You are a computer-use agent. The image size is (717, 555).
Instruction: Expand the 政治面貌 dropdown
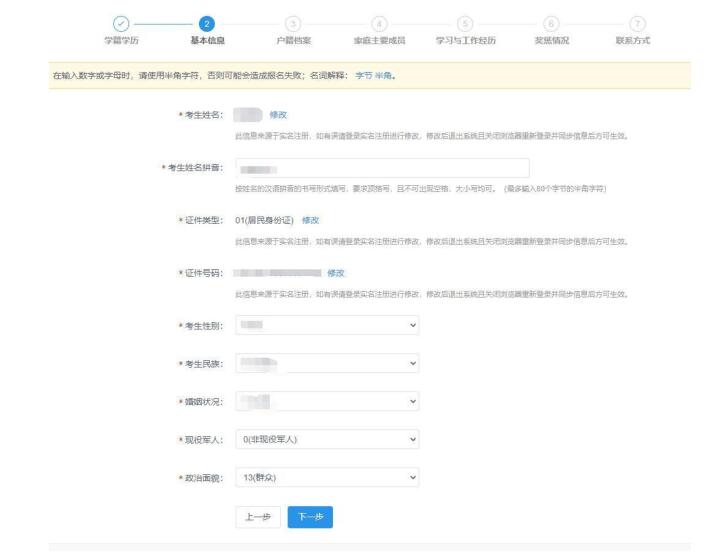point(327,477)
